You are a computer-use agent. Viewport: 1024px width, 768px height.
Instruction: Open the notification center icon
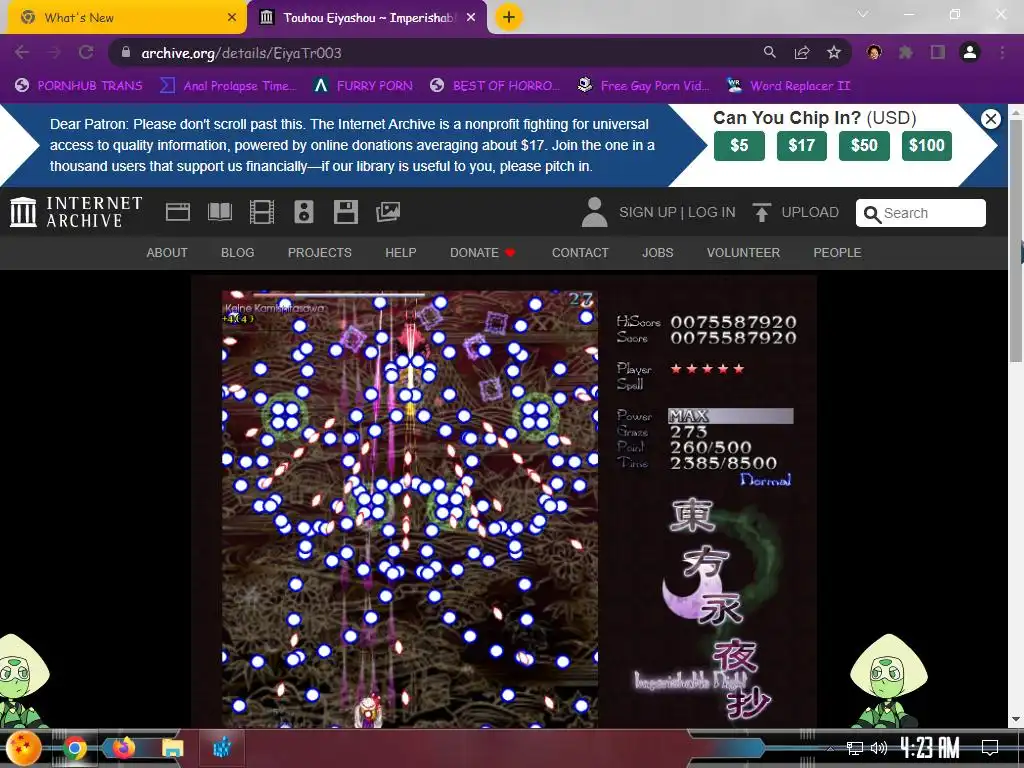click(990, 748)
